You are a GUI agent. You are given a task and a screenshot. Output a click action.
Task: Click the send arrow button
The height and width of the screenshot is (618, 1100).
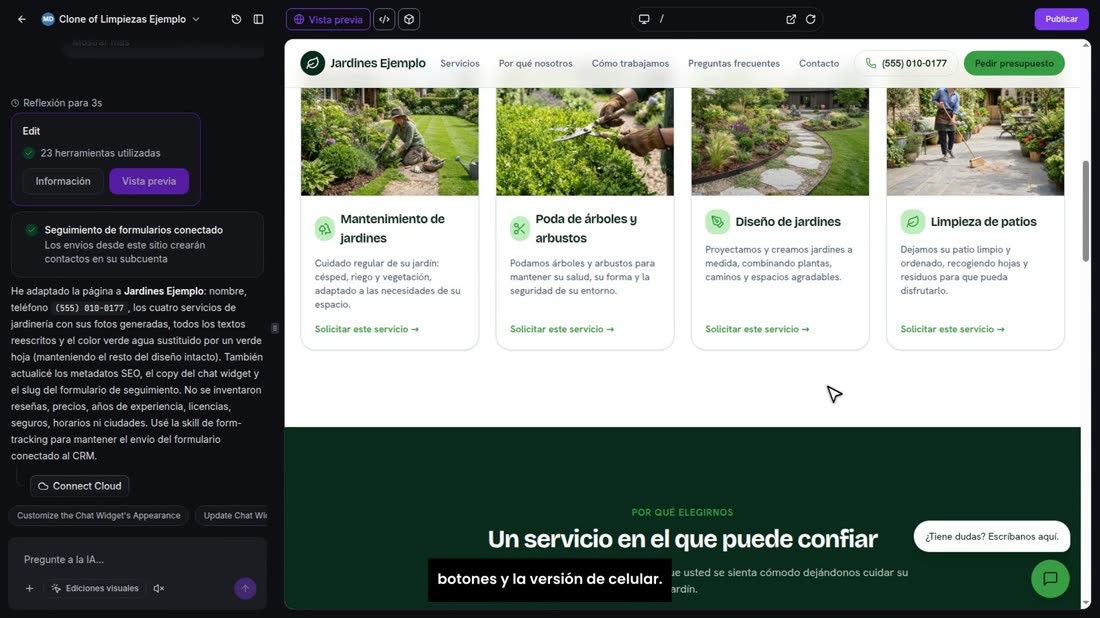(x=245, y=589)
